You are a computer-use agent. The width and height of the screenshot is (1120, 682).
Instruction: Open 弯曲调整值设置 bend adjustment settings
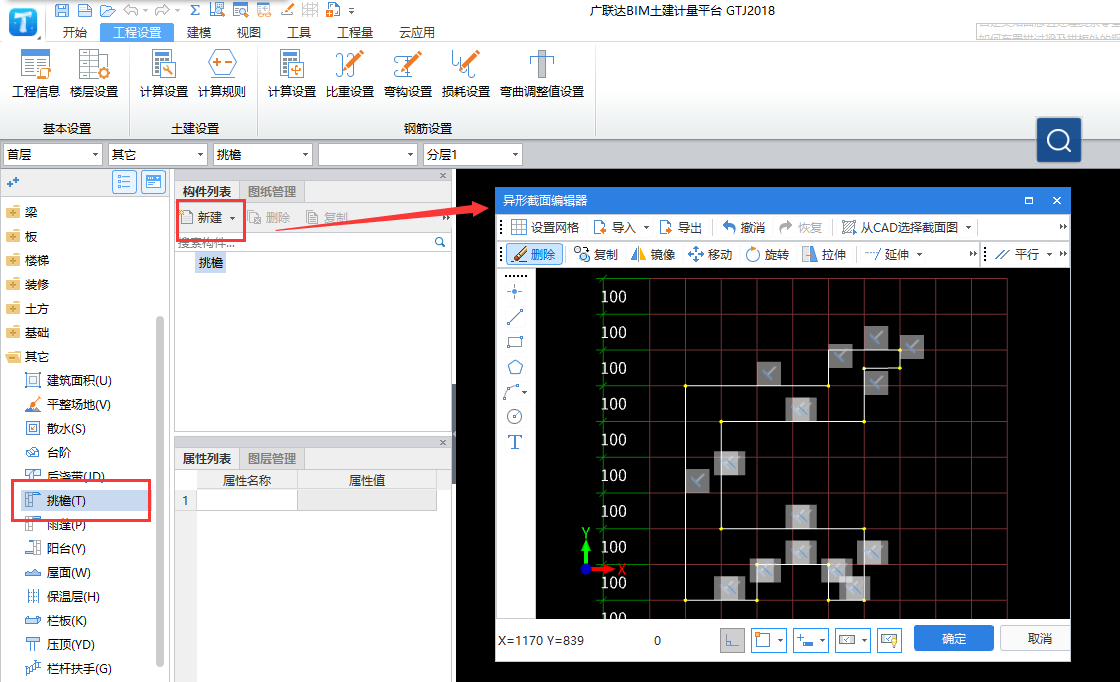coord(541,74)
